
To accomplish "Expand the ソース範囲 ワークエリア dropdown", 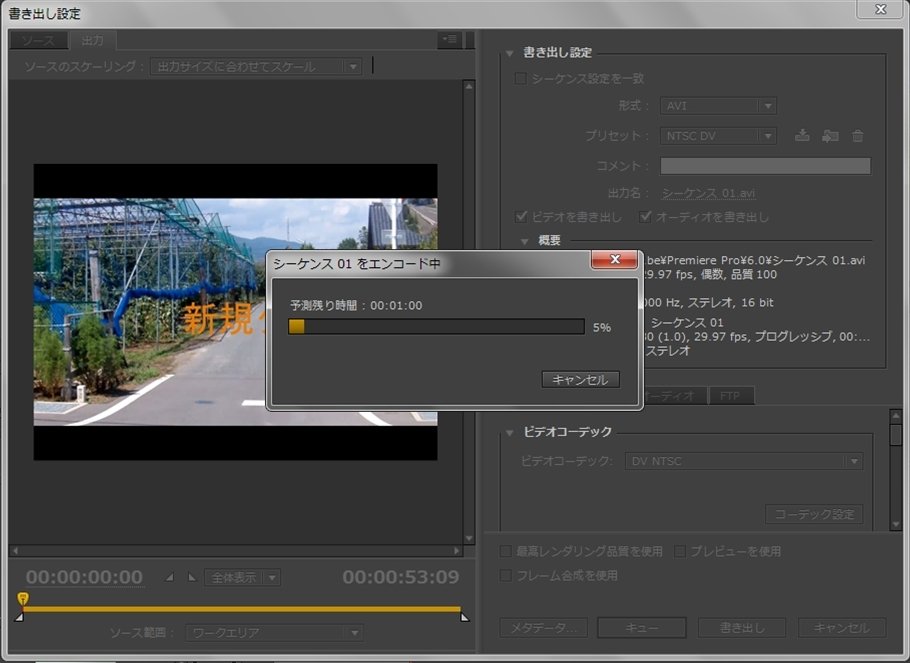I will click(x=275, y=633).
